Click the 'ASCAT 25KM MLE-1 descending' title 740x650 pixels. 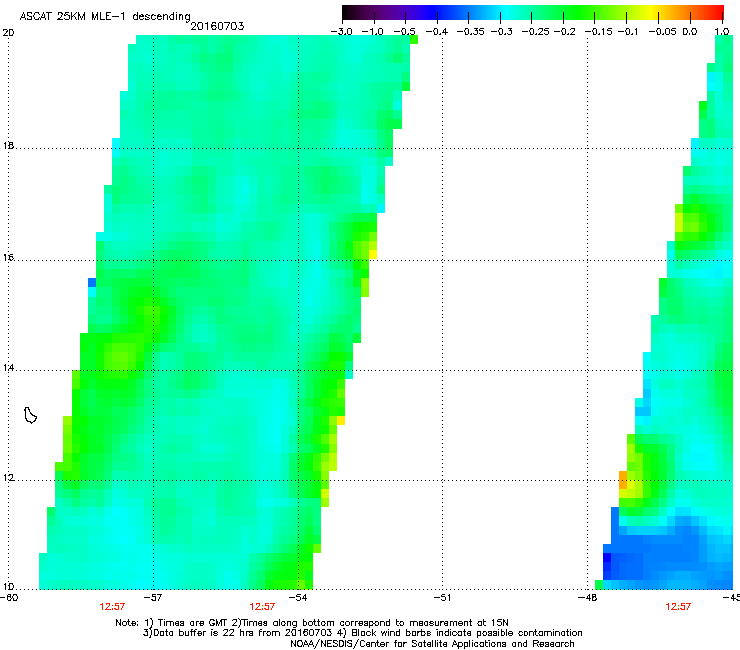105,16
